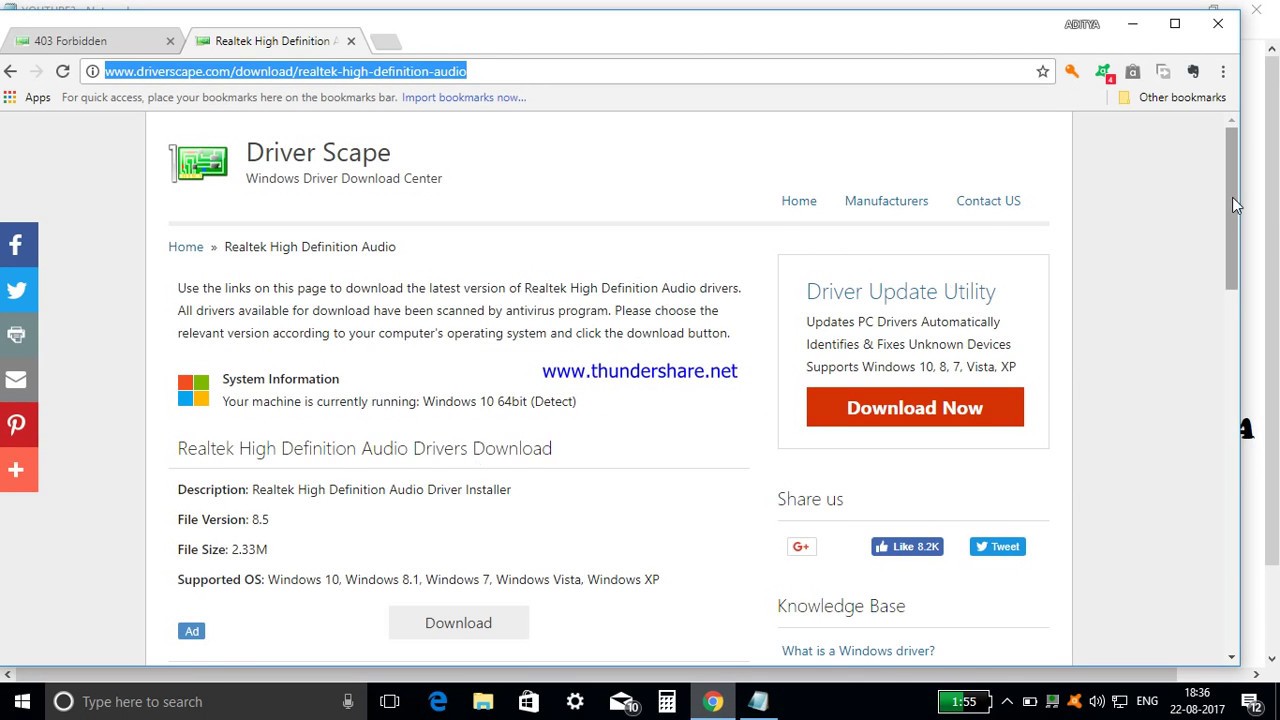The width and height of the screenshot is (1280, 720).
Task: Print the page with the sidebar printer icon
Action: [x=18, y=335]
